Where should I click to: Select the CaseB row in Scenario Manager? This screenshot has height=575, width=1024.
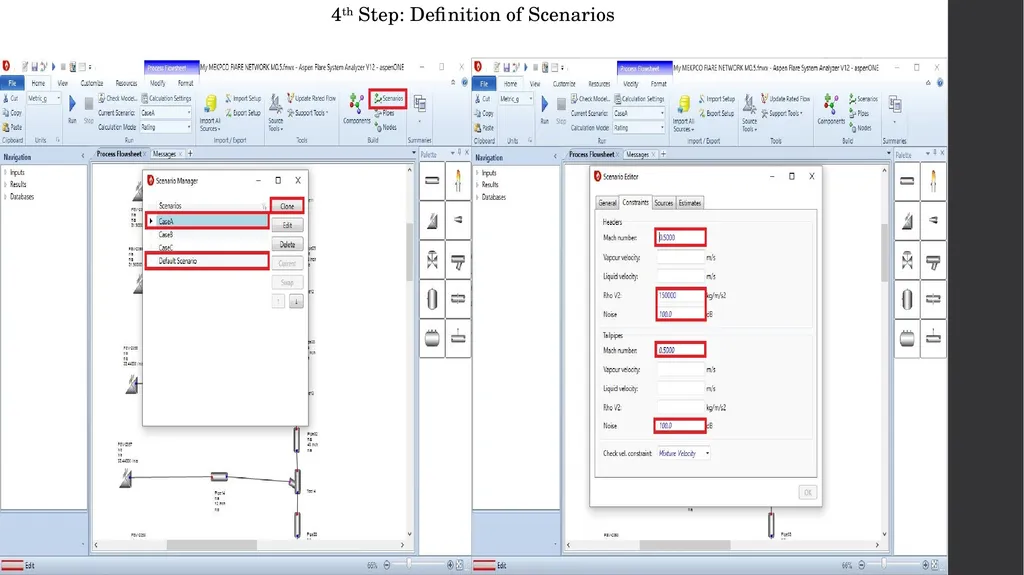(x=207, y=235)
